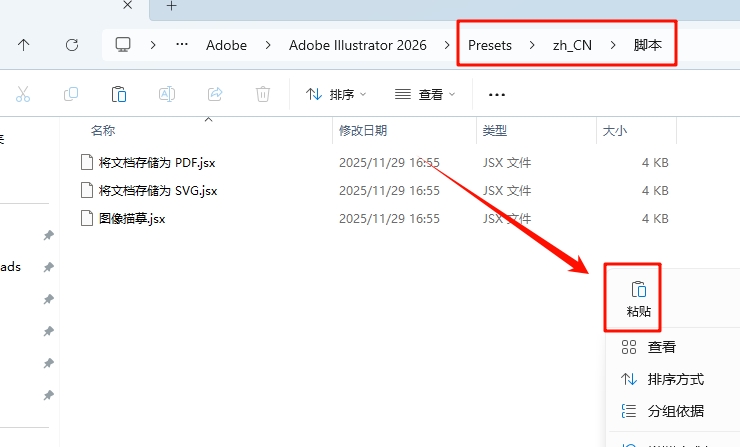Open the 排序 sort dropdown

point(335,94)
